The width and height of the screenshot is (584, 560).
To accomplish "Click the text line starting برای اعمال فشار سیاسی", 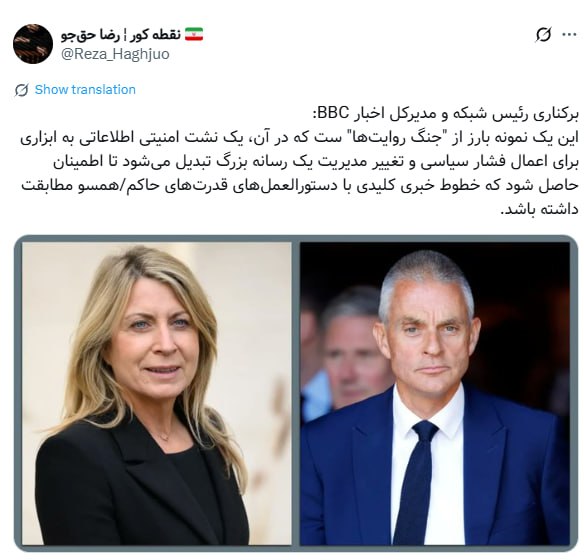I will (x=316, y=162).
